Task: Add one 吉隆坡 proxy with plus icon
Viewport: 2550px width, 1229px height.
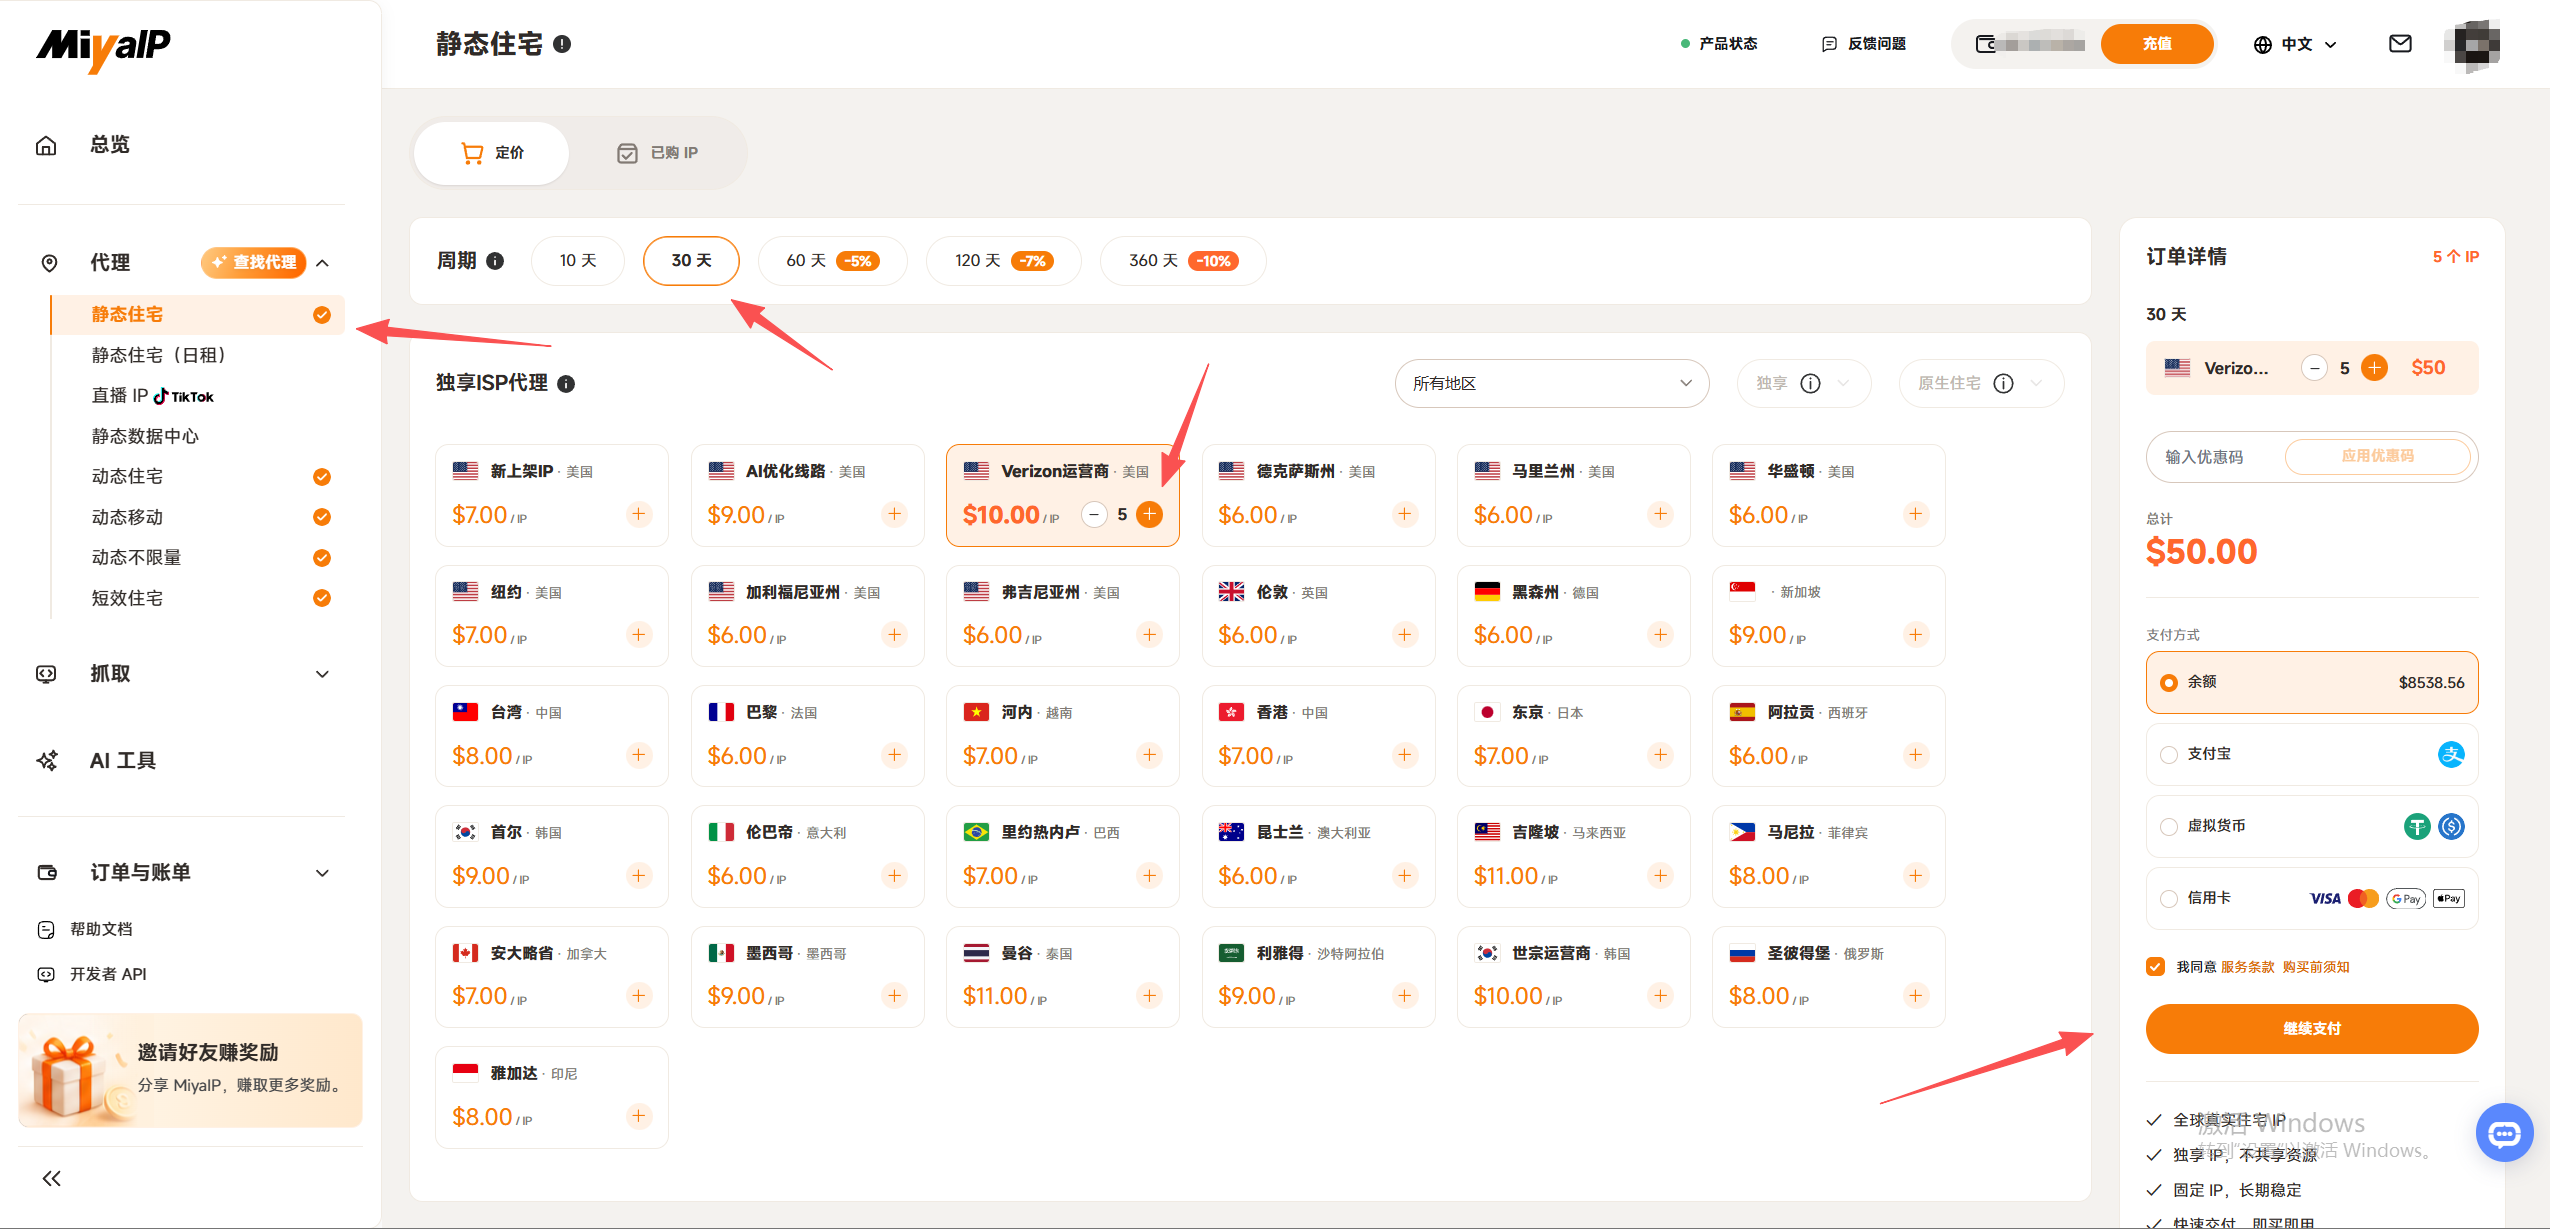Action: point(1660,875)
